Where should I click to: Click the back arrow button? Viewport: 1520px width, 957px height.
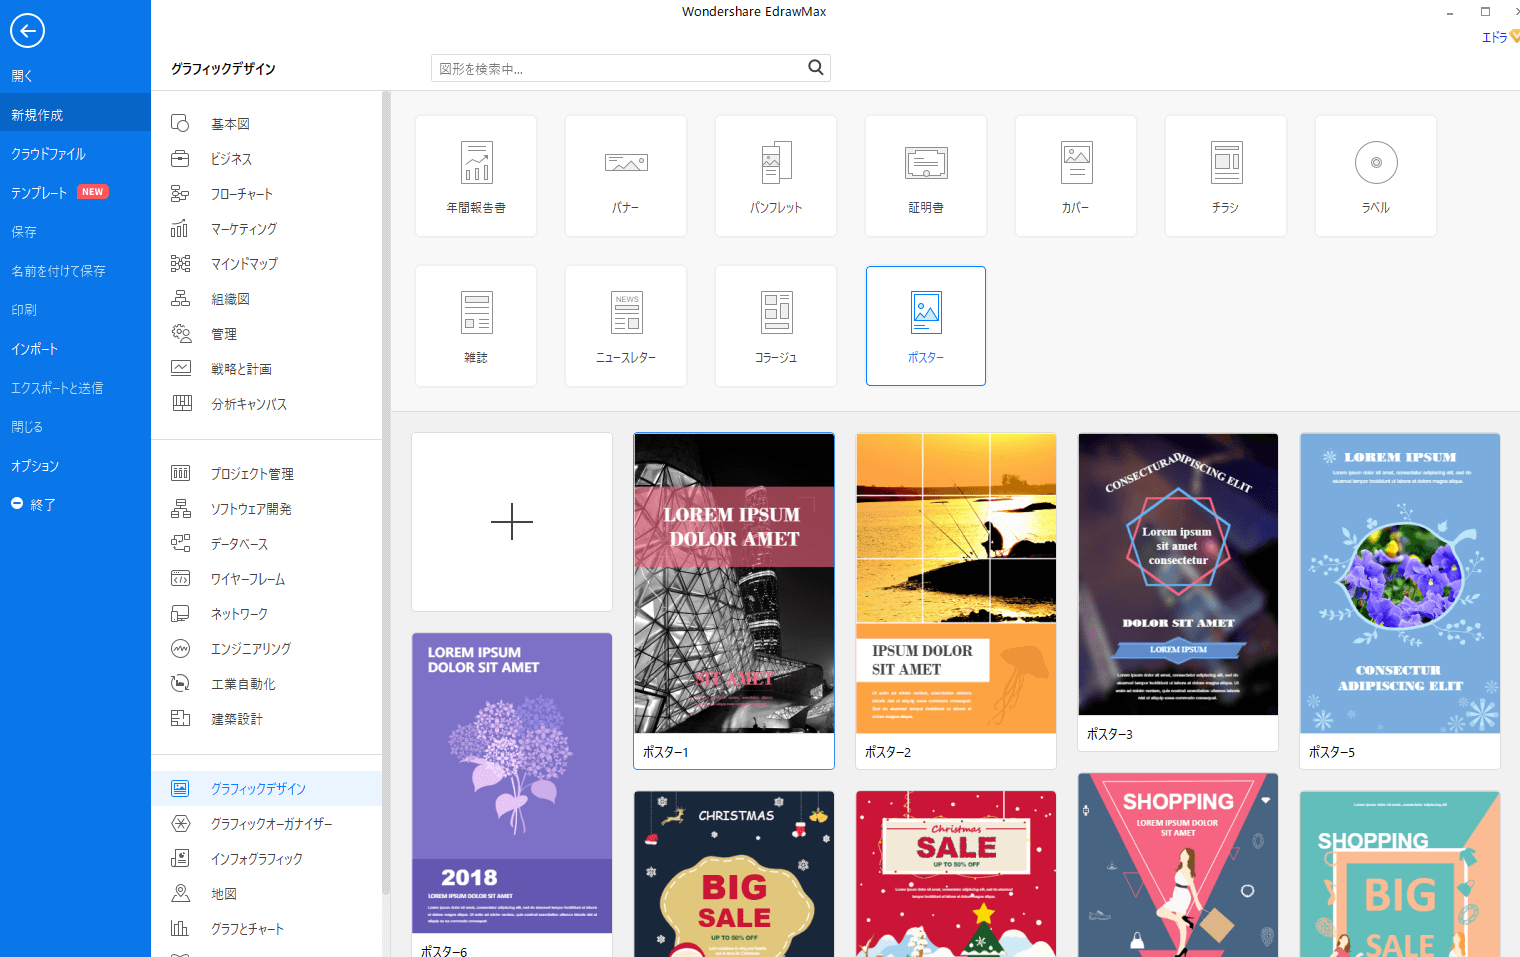click(x=27, y=30)
